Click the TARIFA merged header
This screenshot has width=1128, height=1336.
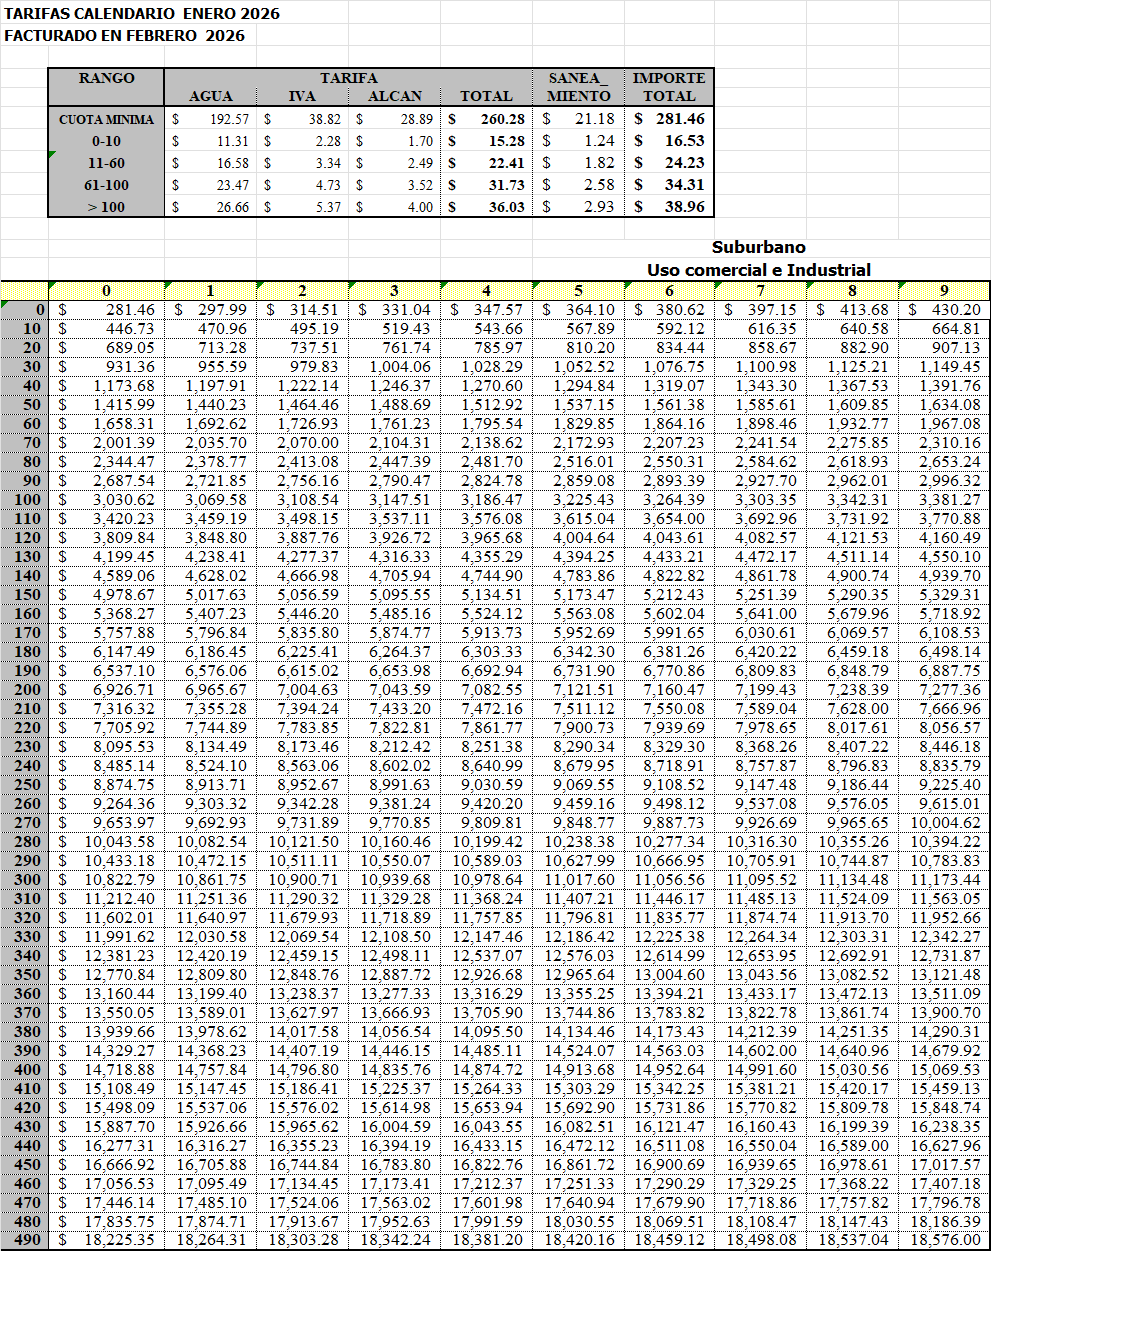coord(348,78)
